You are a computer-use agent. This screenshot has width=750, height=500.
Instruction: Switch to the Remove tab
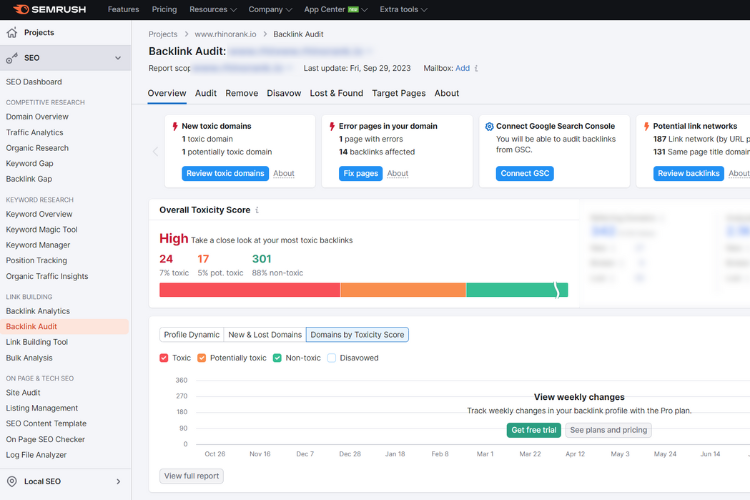coord(242,93)
